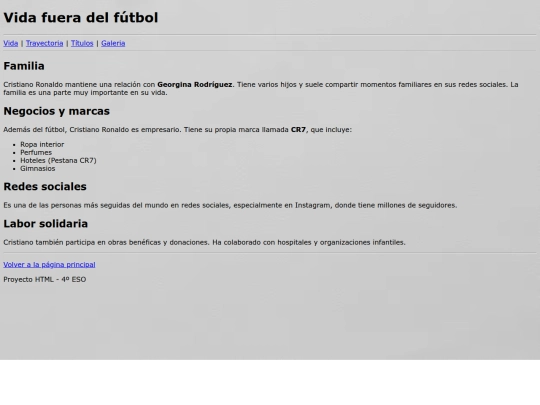Screen dimensions: 540x405
Task: Select the Gimnasios list item
Action: pyautogui.click(x=38, y=168)
